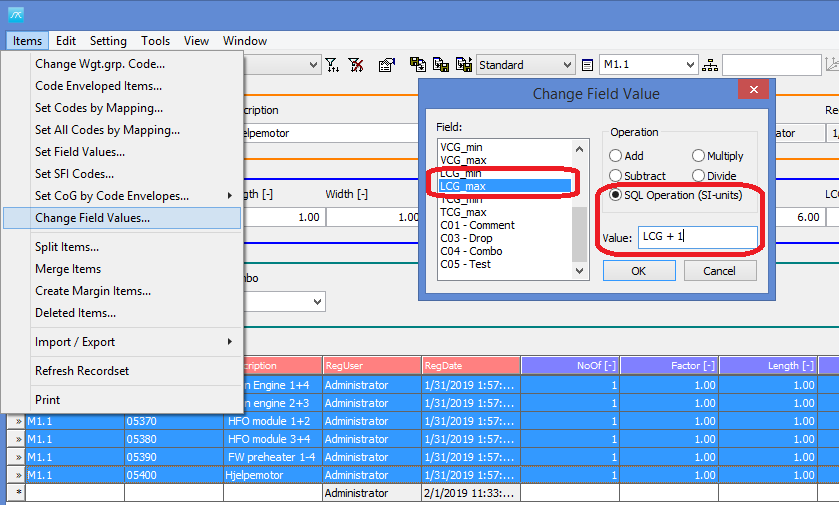Click the first save layout icon
The image size is (839, 505).
point(418,65)
